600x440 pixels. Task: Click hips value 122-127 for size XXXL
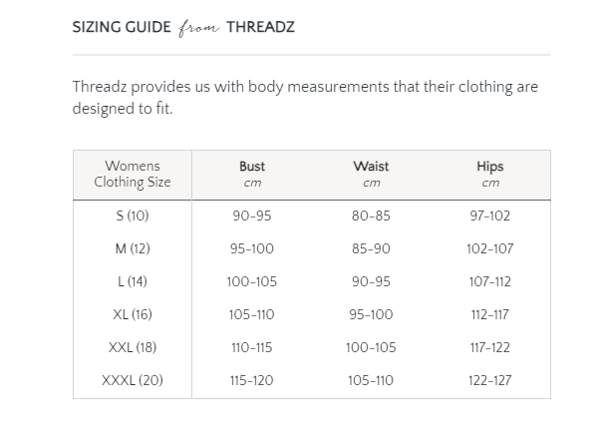point(490,380)
